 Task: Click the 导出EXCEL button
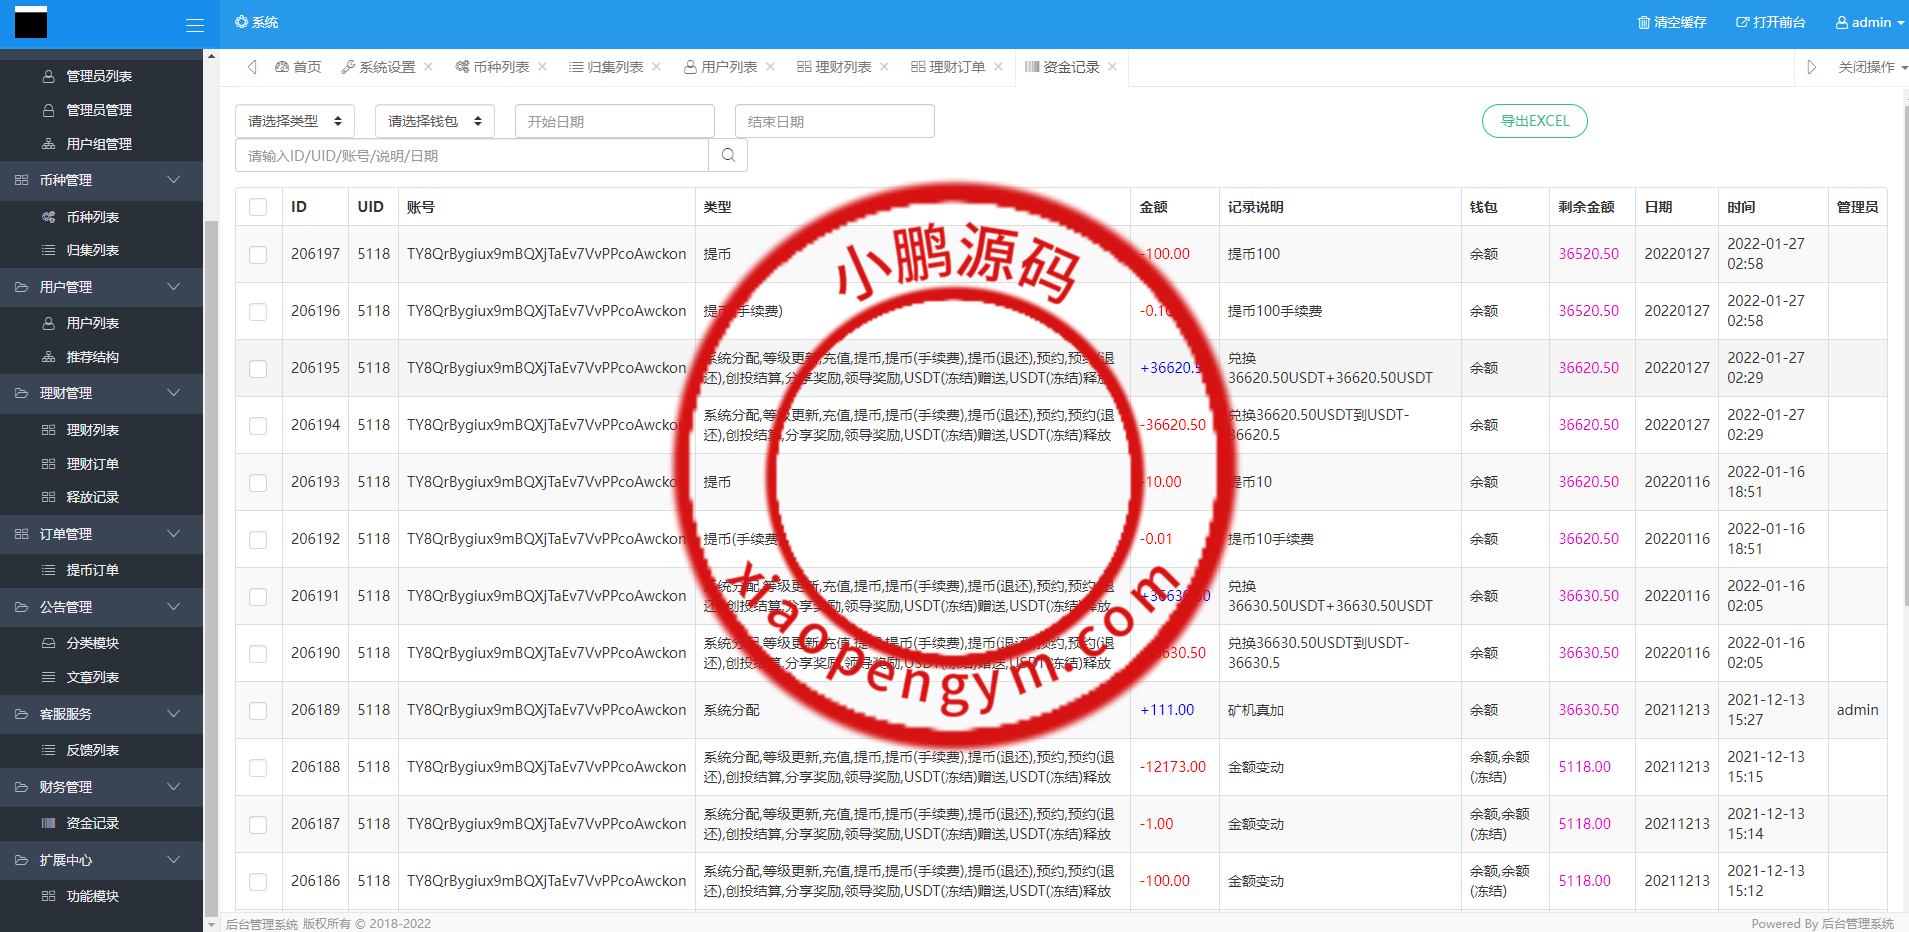pyautogui.click(x=1533, y=120)
